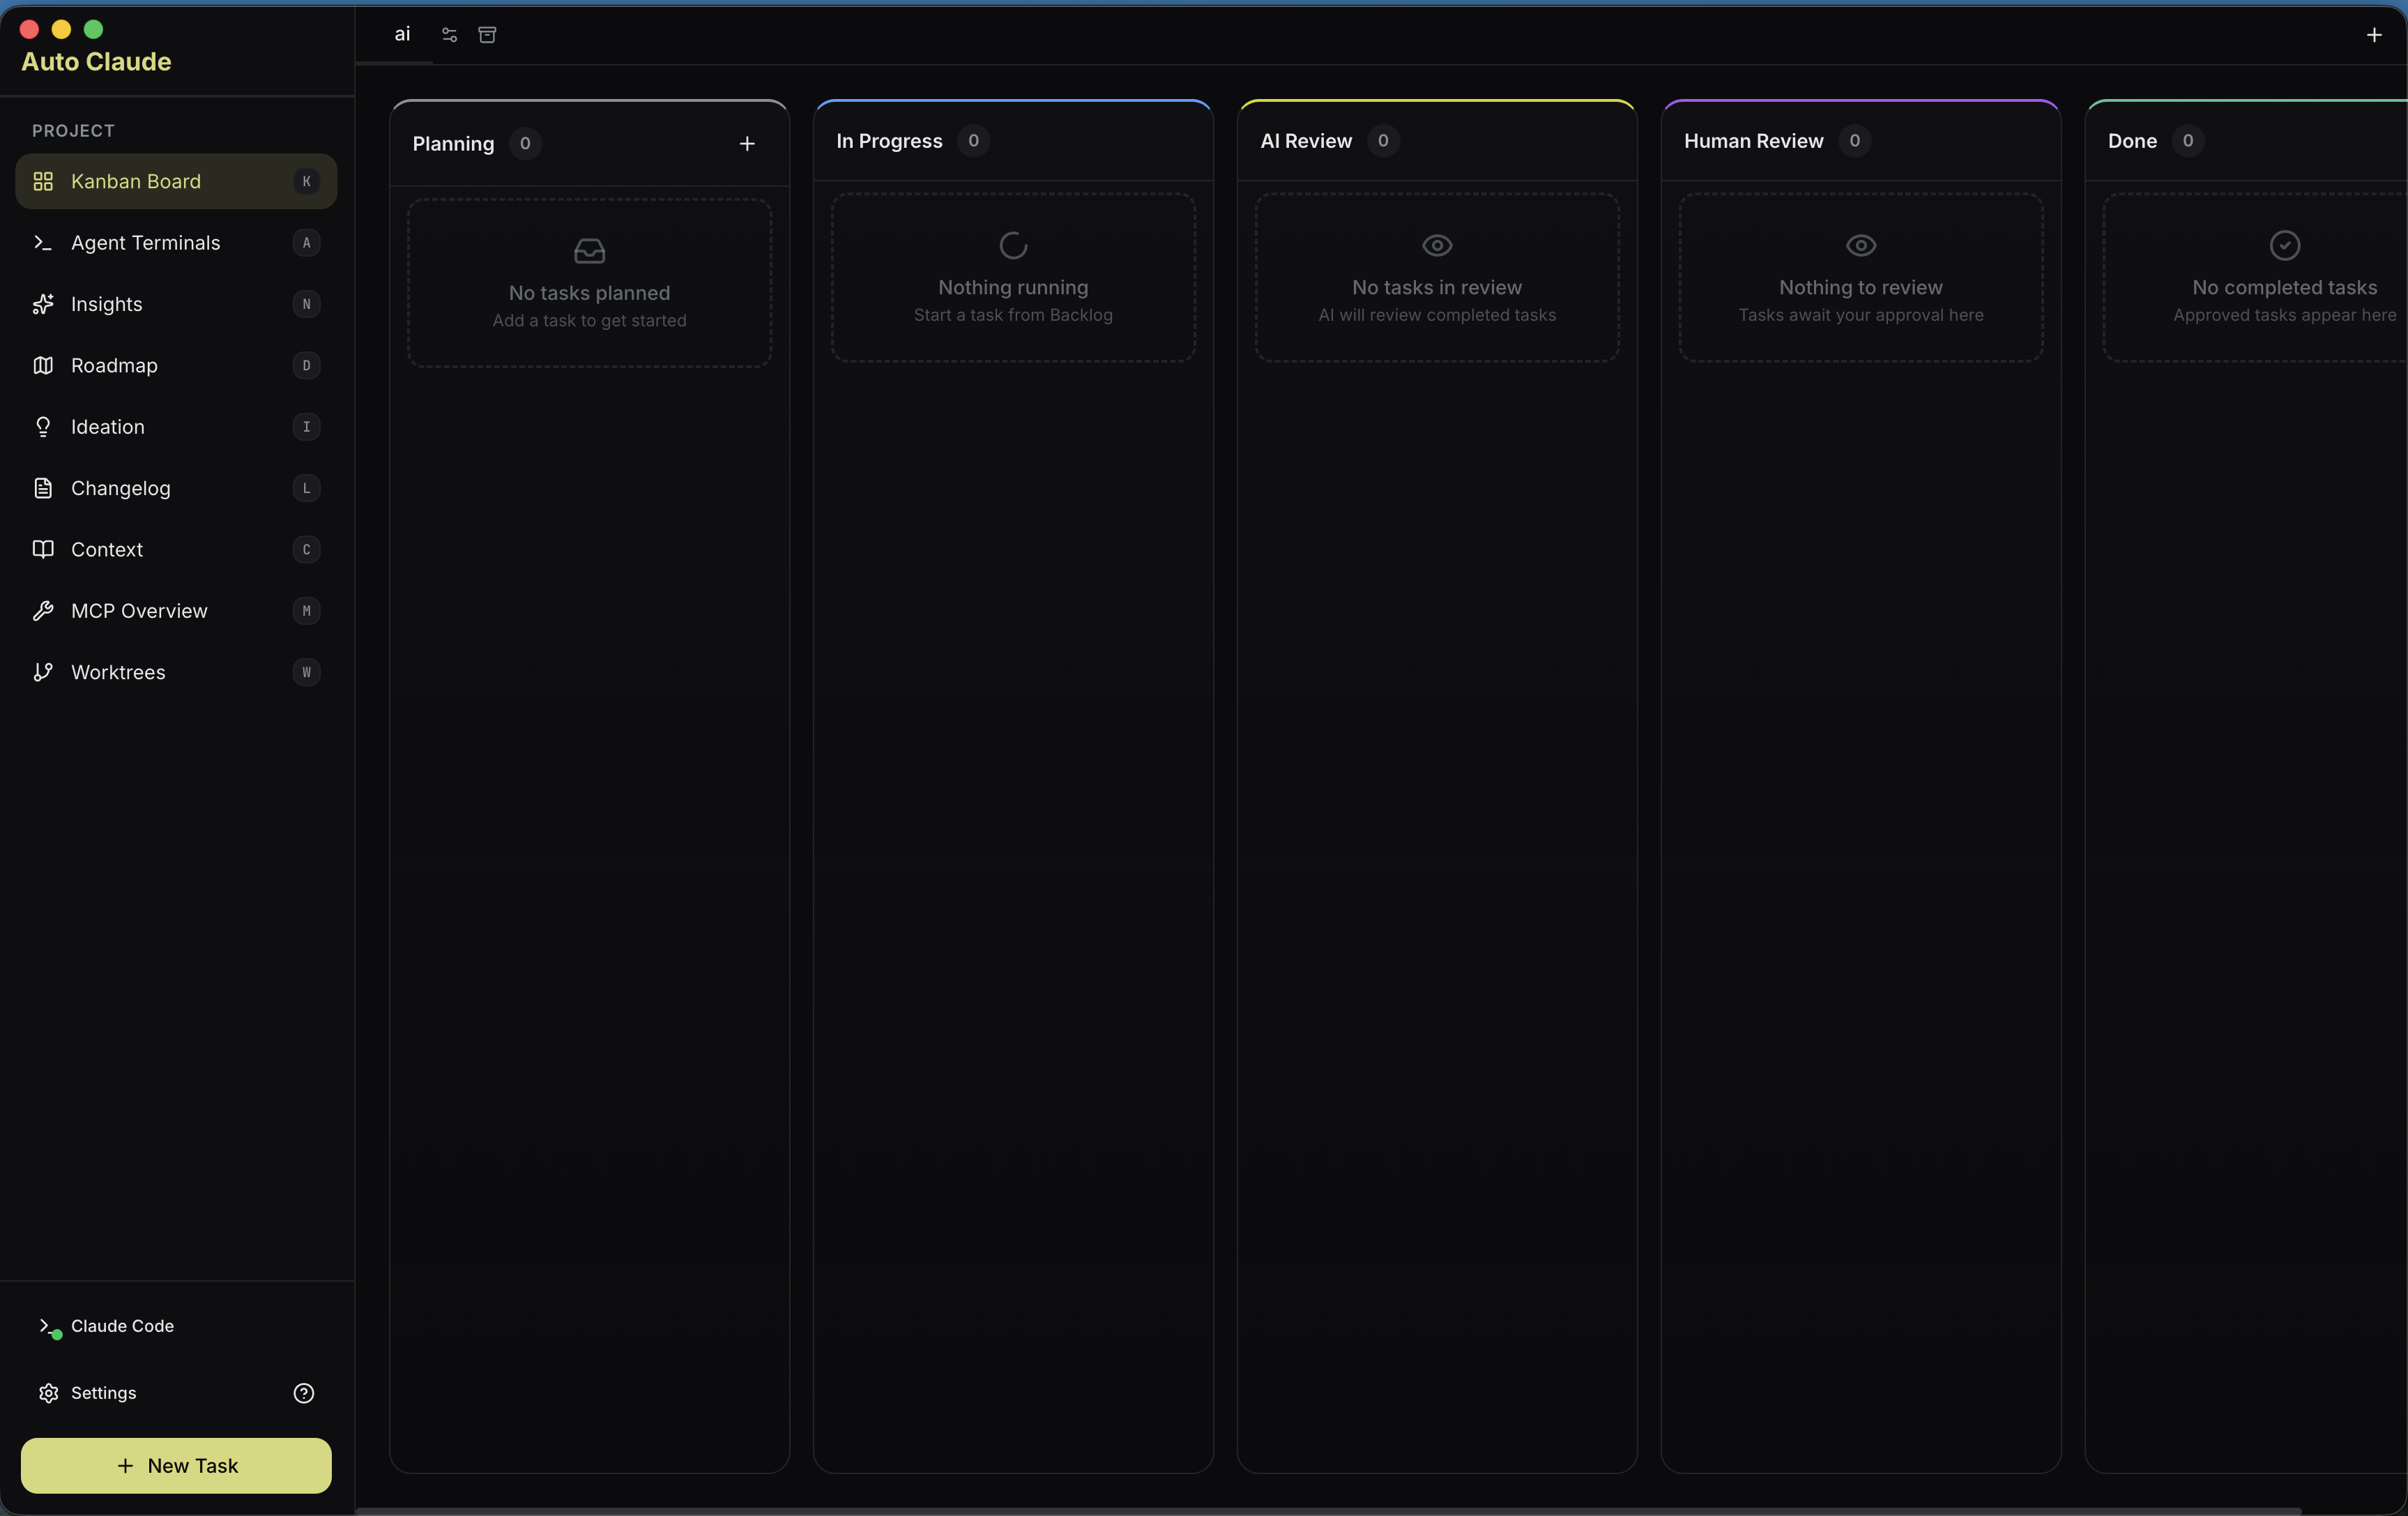
Task: Click the project settings sliders icon
Action: tap(449, 35)
